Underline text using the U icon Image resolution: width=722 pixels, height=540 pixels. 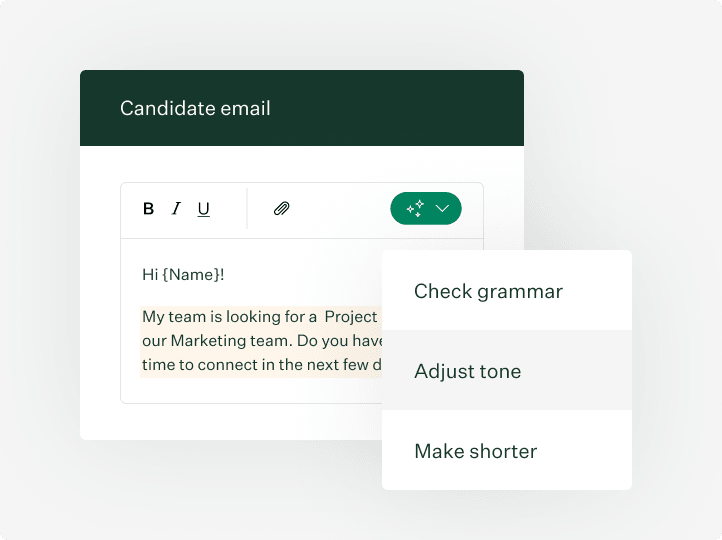[204, 209]
